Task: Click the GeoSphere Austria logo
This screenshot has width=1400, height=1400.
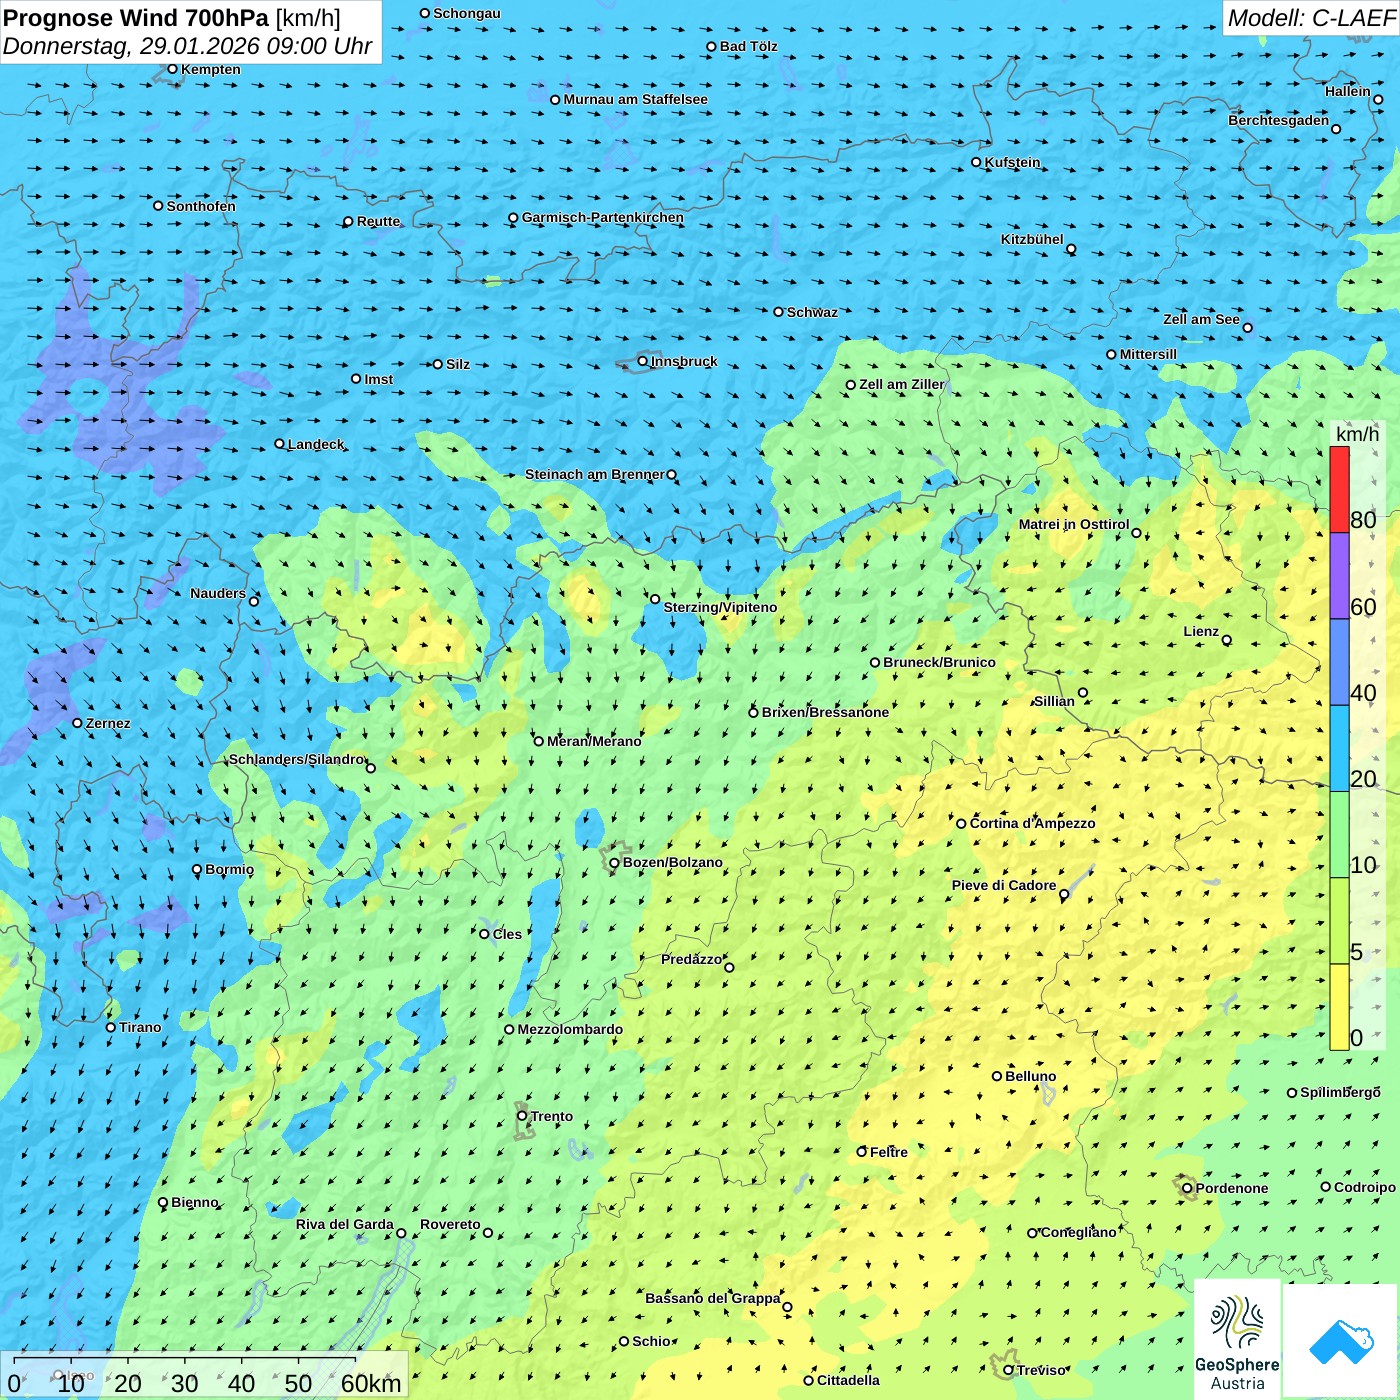Action: pyautogui.click(x=1237, y=1339)
